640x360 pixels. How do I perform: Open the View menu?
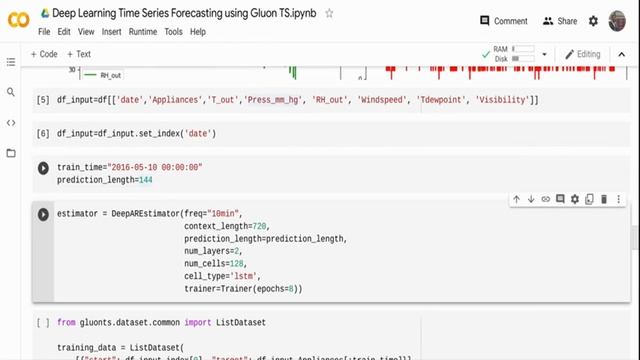pos(86,32)
